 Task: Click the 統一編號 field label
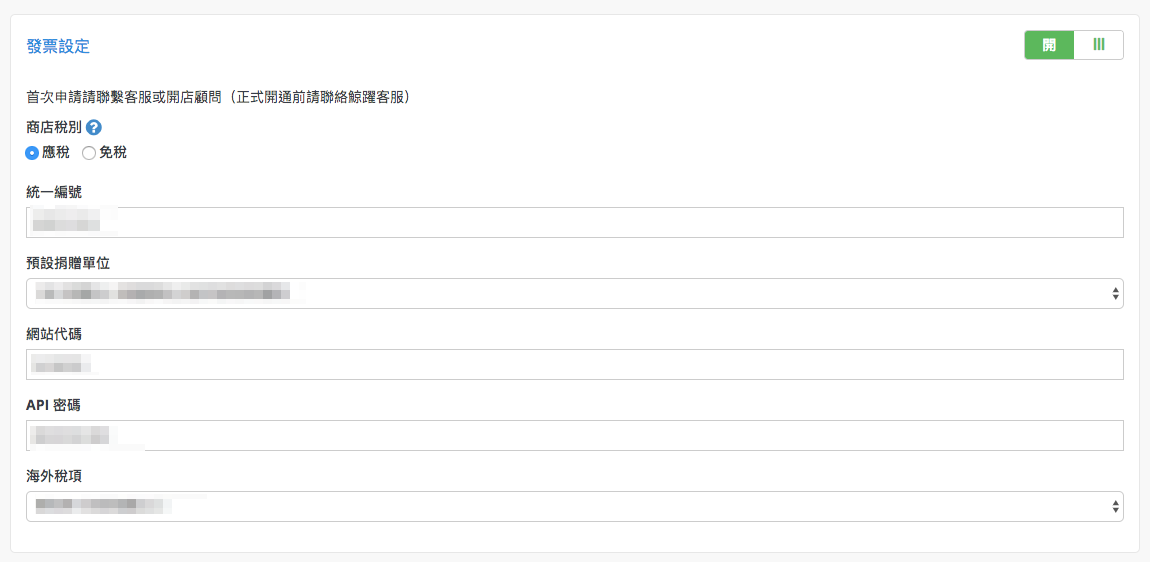(54, 193)
